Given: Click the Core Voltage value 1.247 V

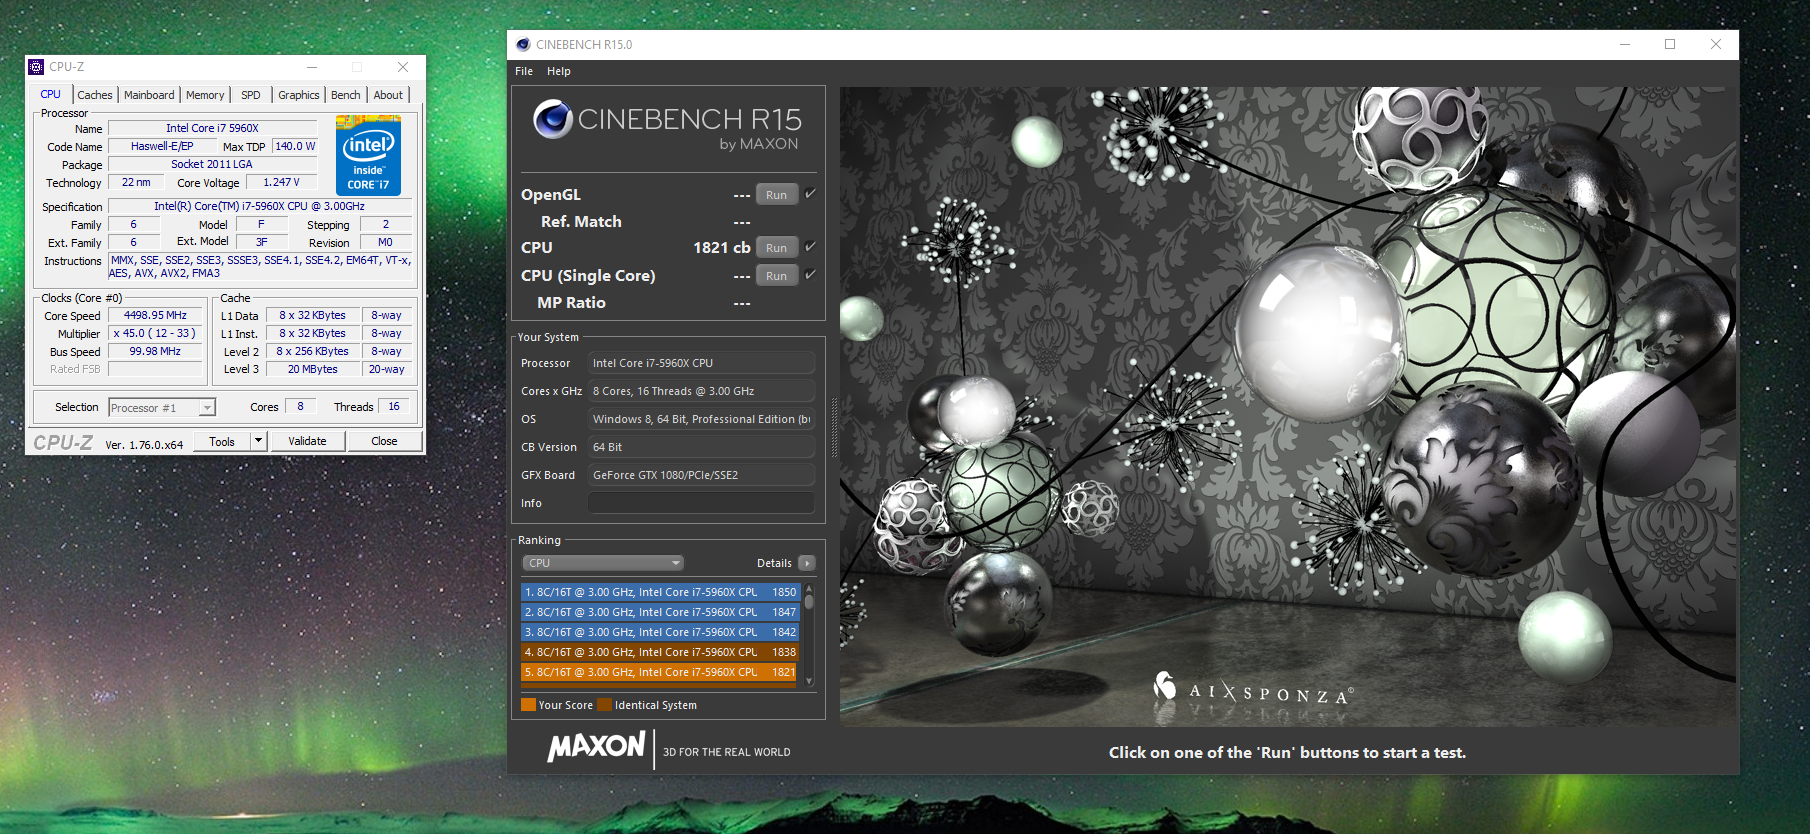Looking at the screenshot, I should (281, 182).
